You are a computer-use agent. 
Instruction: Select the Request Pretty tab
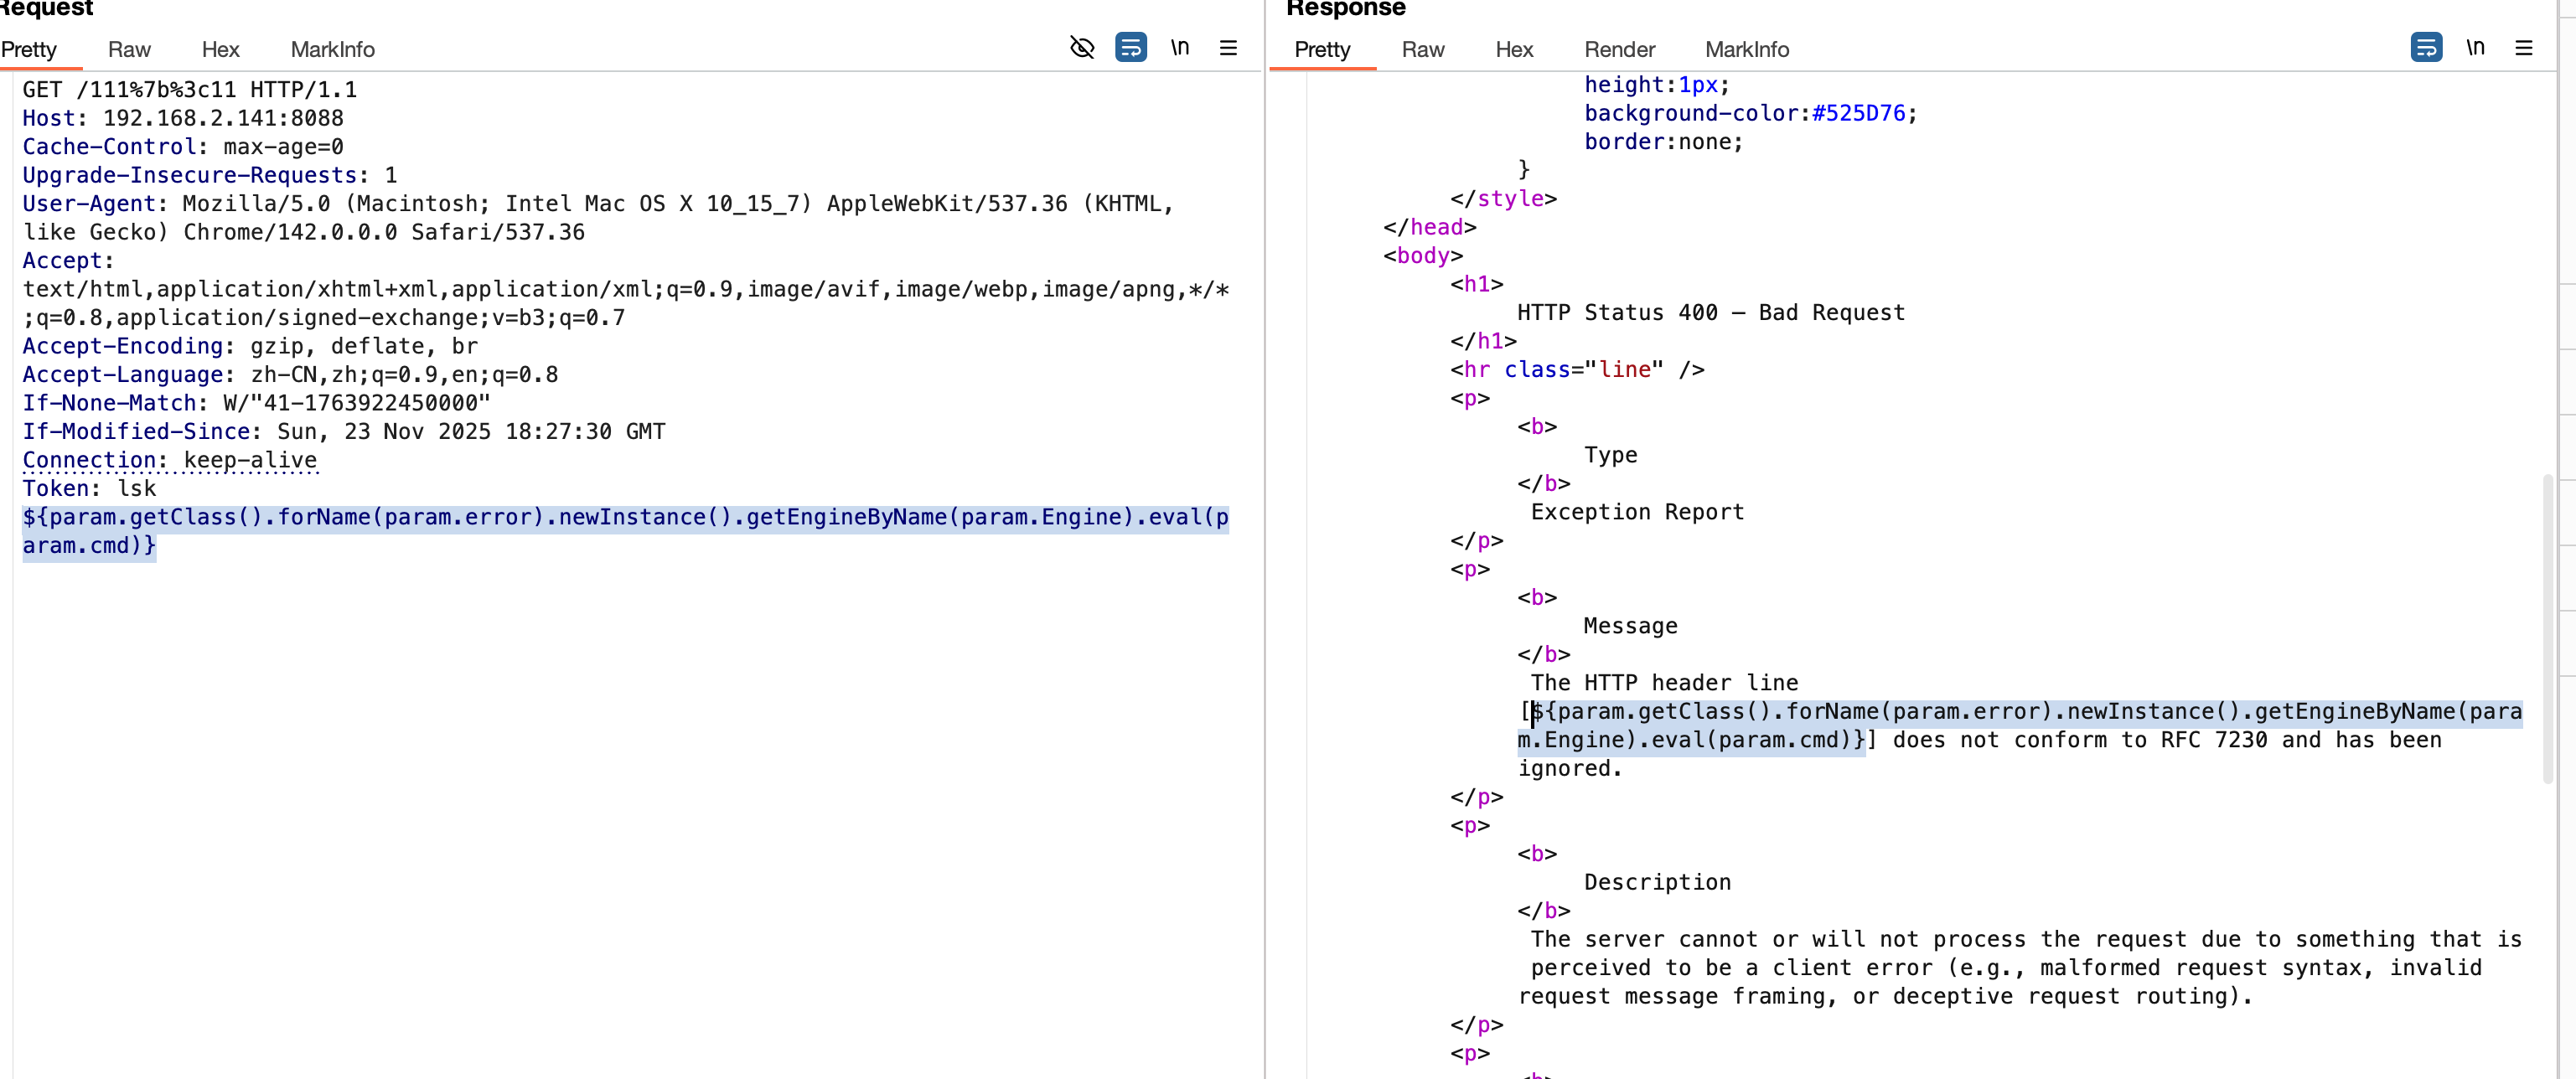(x=29, y=49)
